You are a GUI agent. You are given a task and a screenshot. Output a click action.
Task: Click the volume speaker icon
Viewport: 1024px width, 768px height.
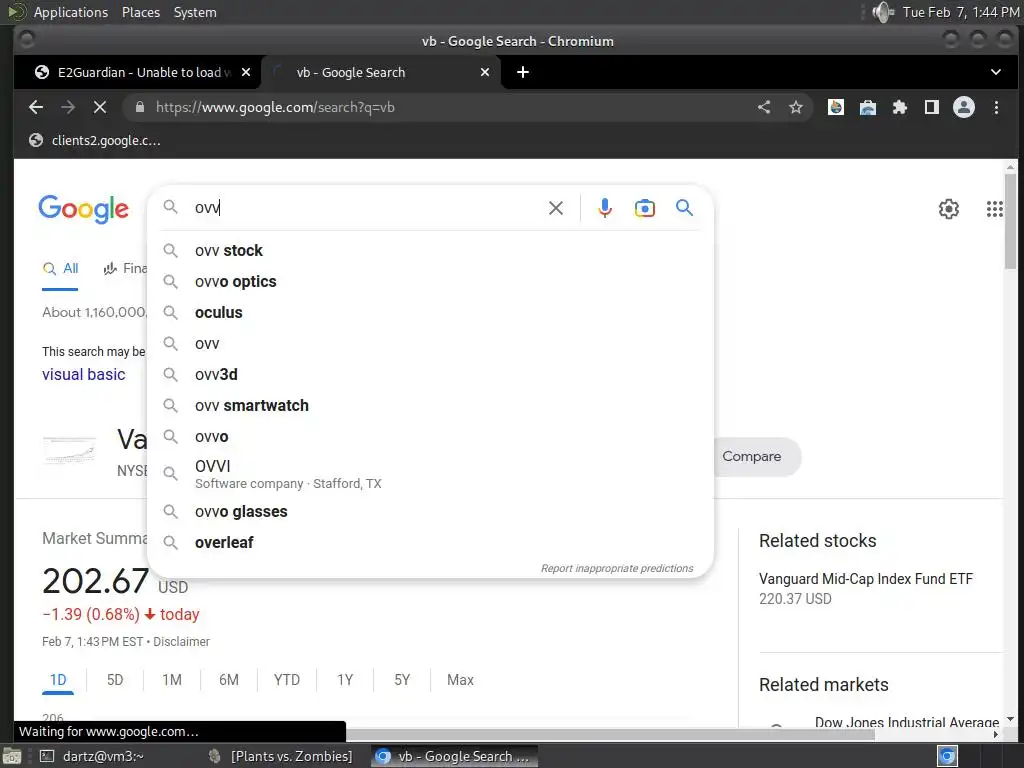[x=883, y=12]
